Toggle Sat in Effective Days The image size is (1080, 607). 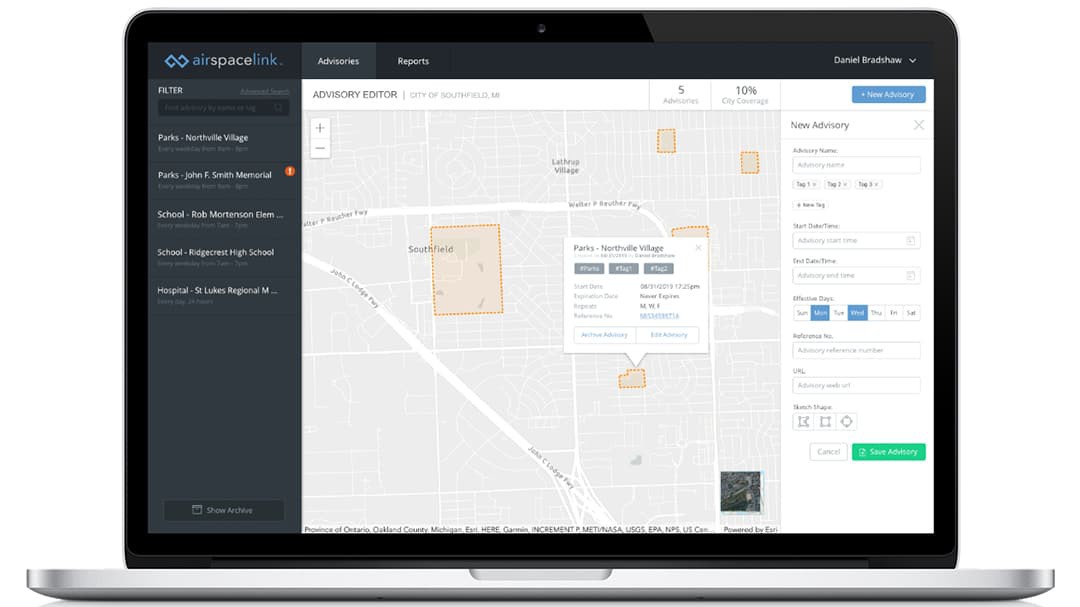911,313
